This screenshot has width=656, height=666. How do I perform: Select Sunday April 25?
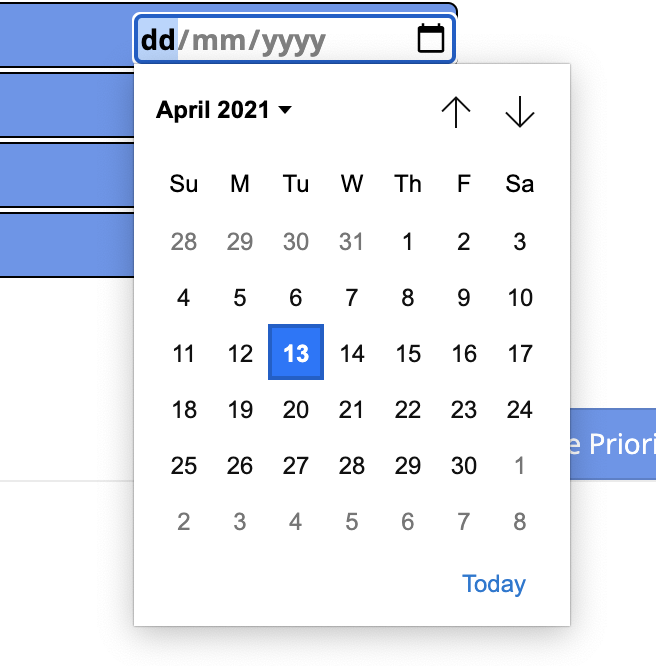(184, 466)
